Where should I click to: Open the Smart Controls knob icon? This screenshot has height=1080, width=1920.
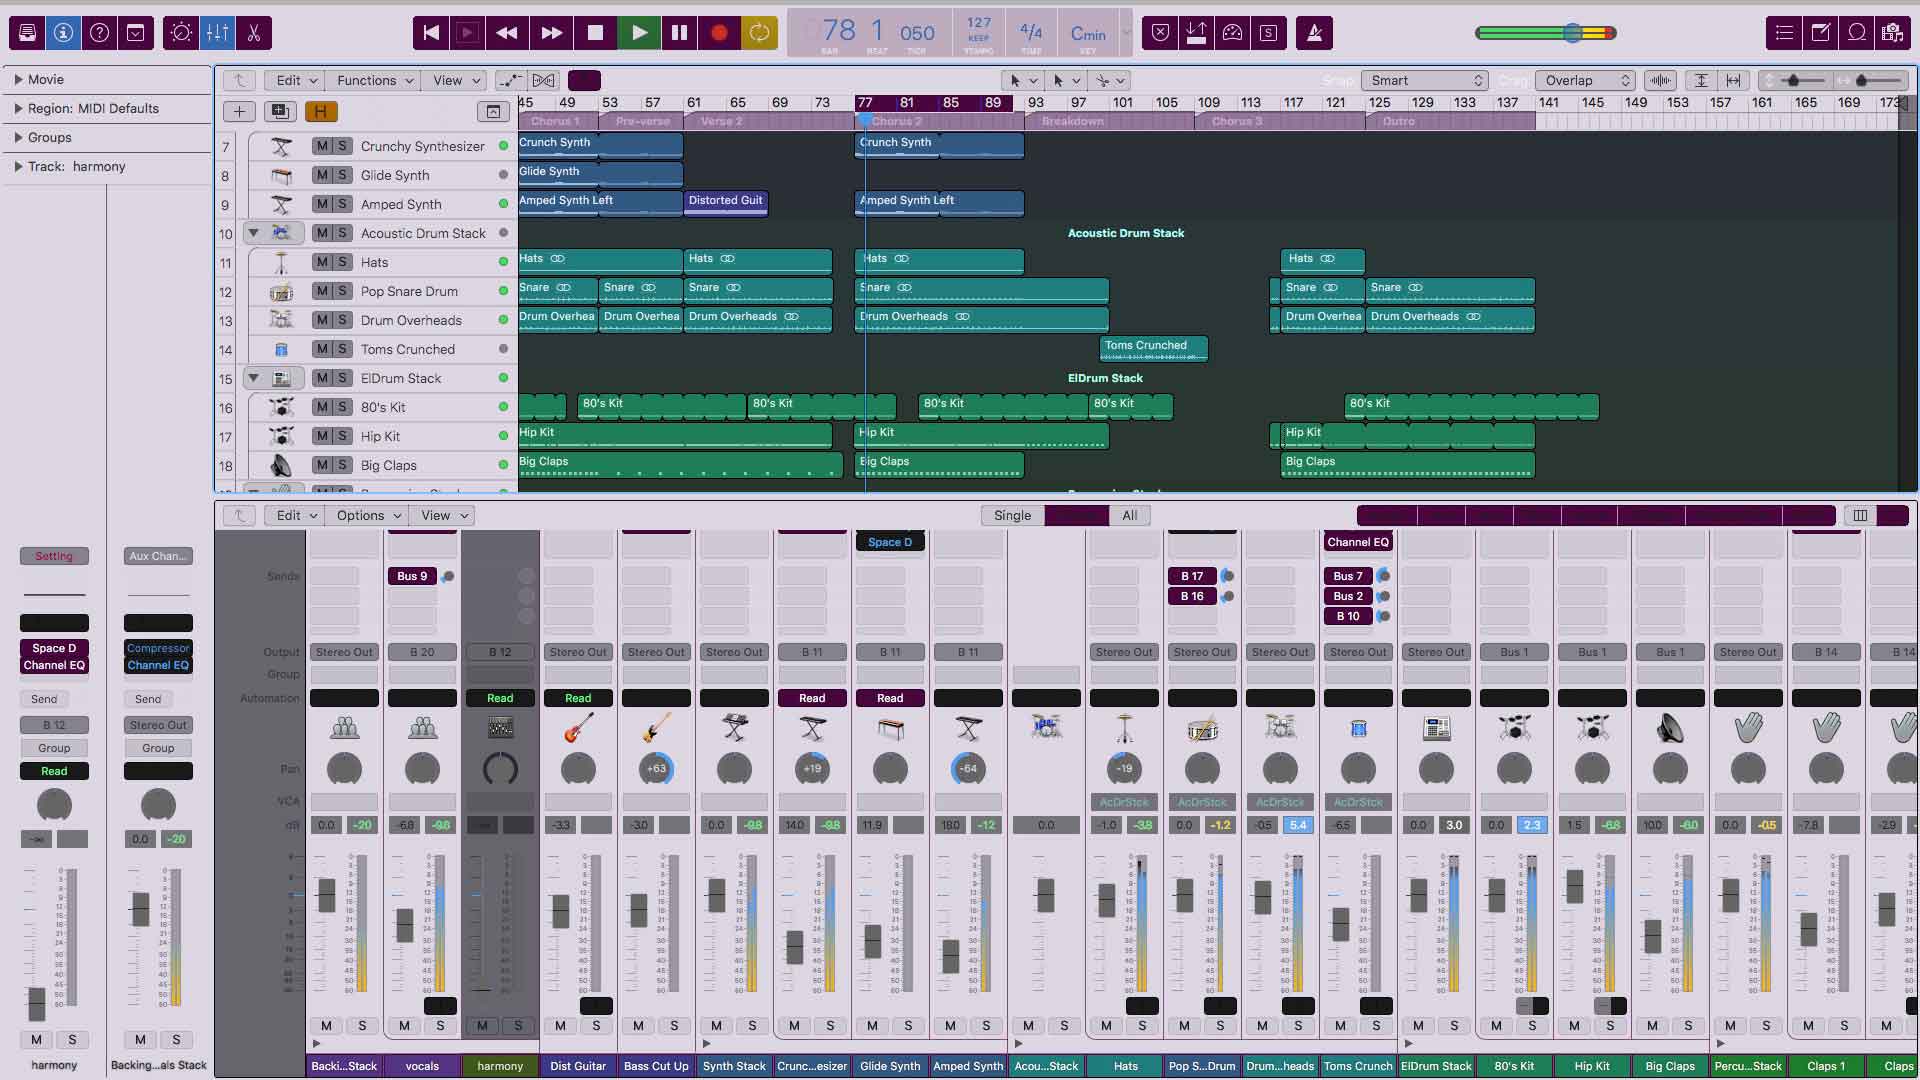(x=181, y=33)
